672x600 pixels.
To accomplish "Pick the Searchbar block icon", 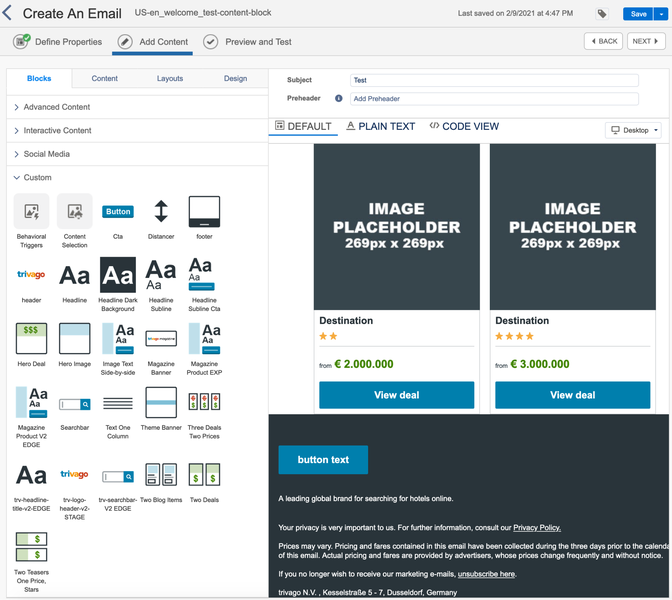I will tap(74, 403).
